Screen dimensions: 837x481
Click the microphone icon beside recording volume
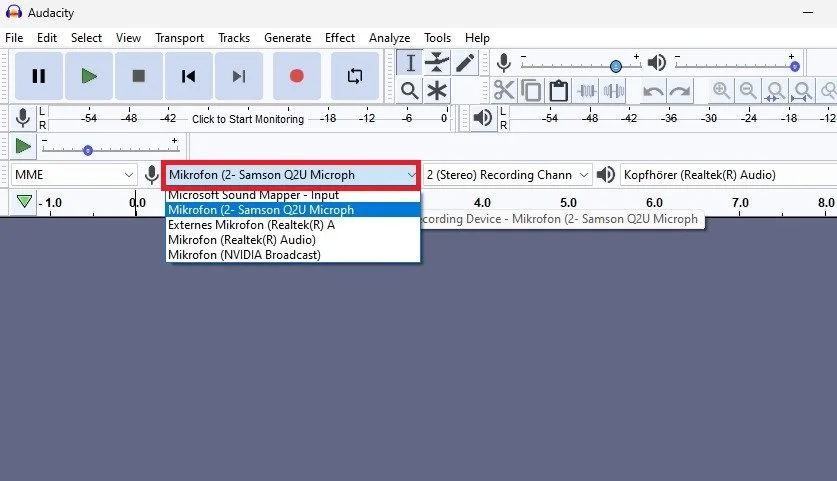(503, 63)
